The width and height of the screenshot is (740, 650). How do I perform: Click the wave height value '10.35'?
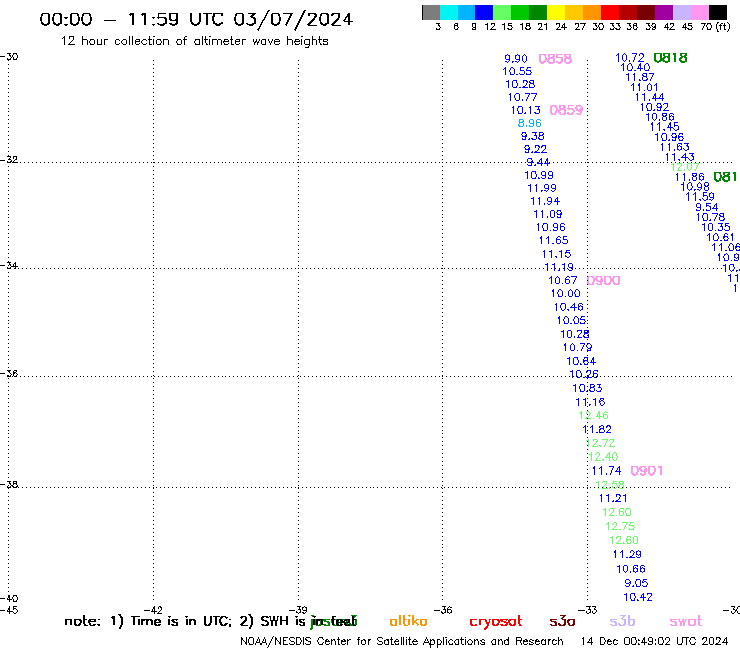(715, 227)
